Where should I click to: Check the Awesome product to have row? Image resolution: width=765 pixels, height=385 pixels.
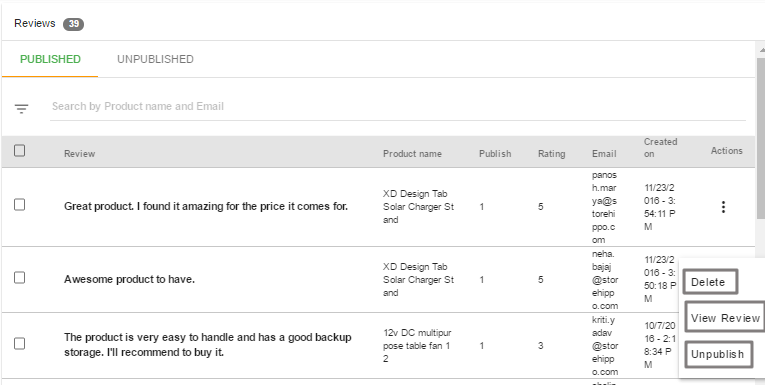pyautogui.click(x=20, y=278)
